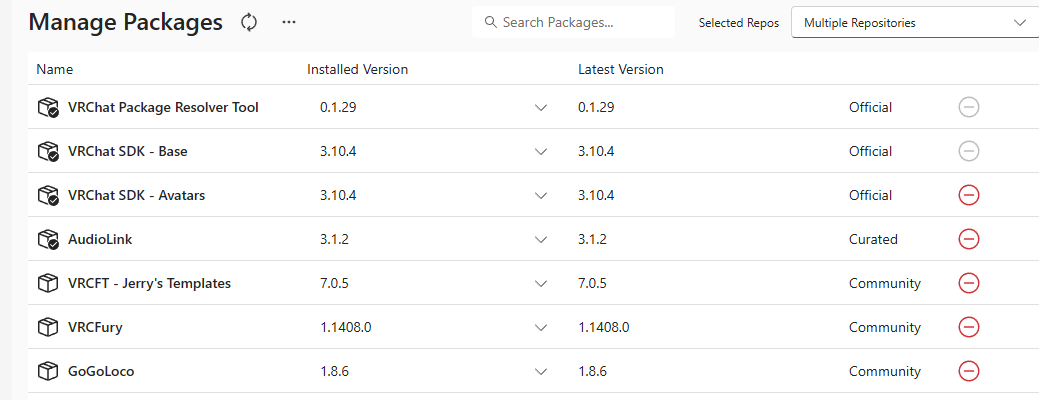
Task: Expand version dropdown for VRChat SDK - Base
Action: pyautogui.click(x=541, y=152)
